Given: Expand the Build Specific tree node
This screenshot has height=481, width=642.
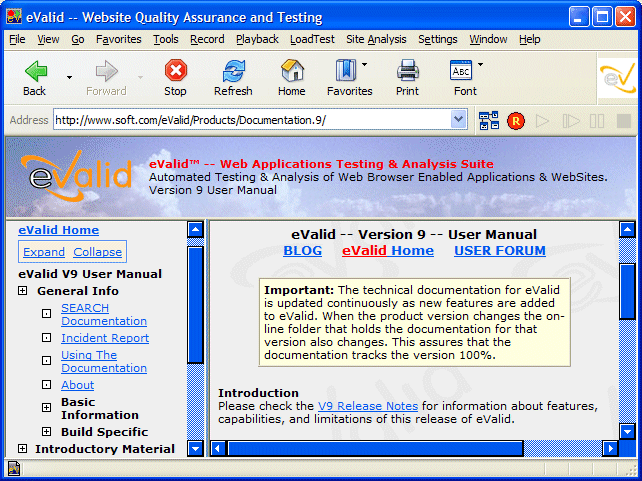Looking at the screenshot, I should click(47, 431).
